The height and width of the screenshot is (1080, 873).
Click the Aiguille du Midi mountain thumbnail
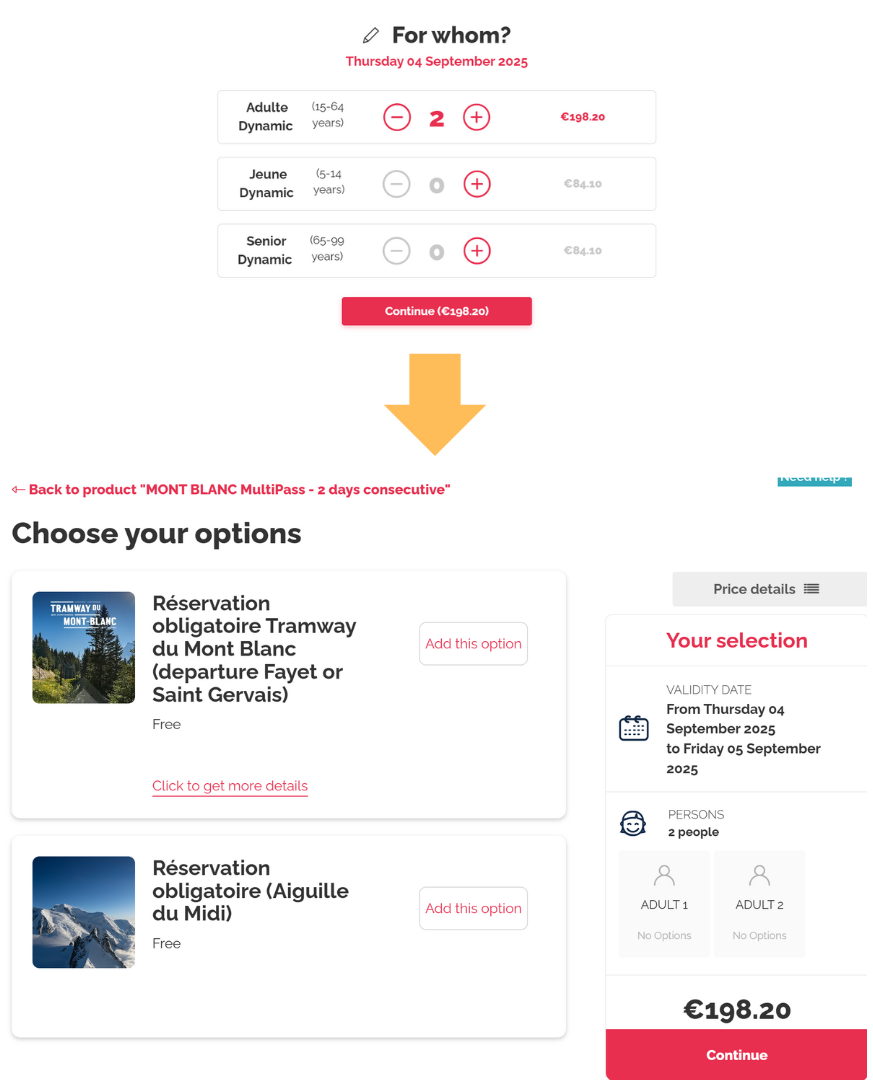[x=83, y=912]
